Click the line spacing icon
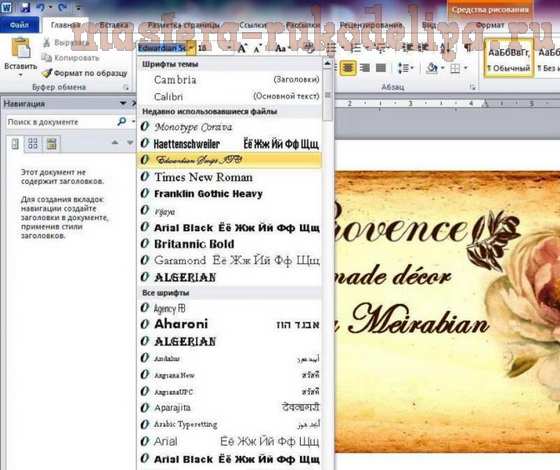 click(x=403, y=68)
